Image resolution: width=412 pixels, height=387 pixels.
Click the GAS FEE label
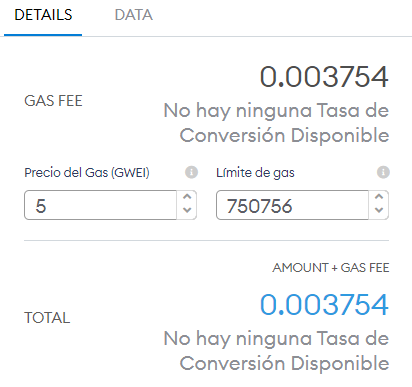tap(53, 101)
